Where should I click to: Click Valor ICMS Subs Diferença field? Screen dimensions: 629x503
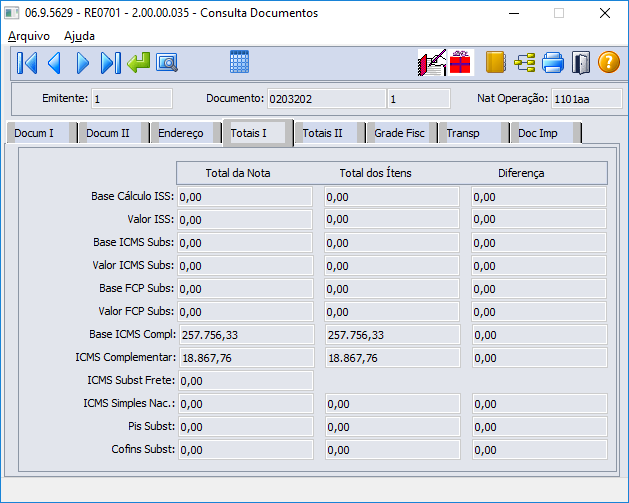(539, 266)
